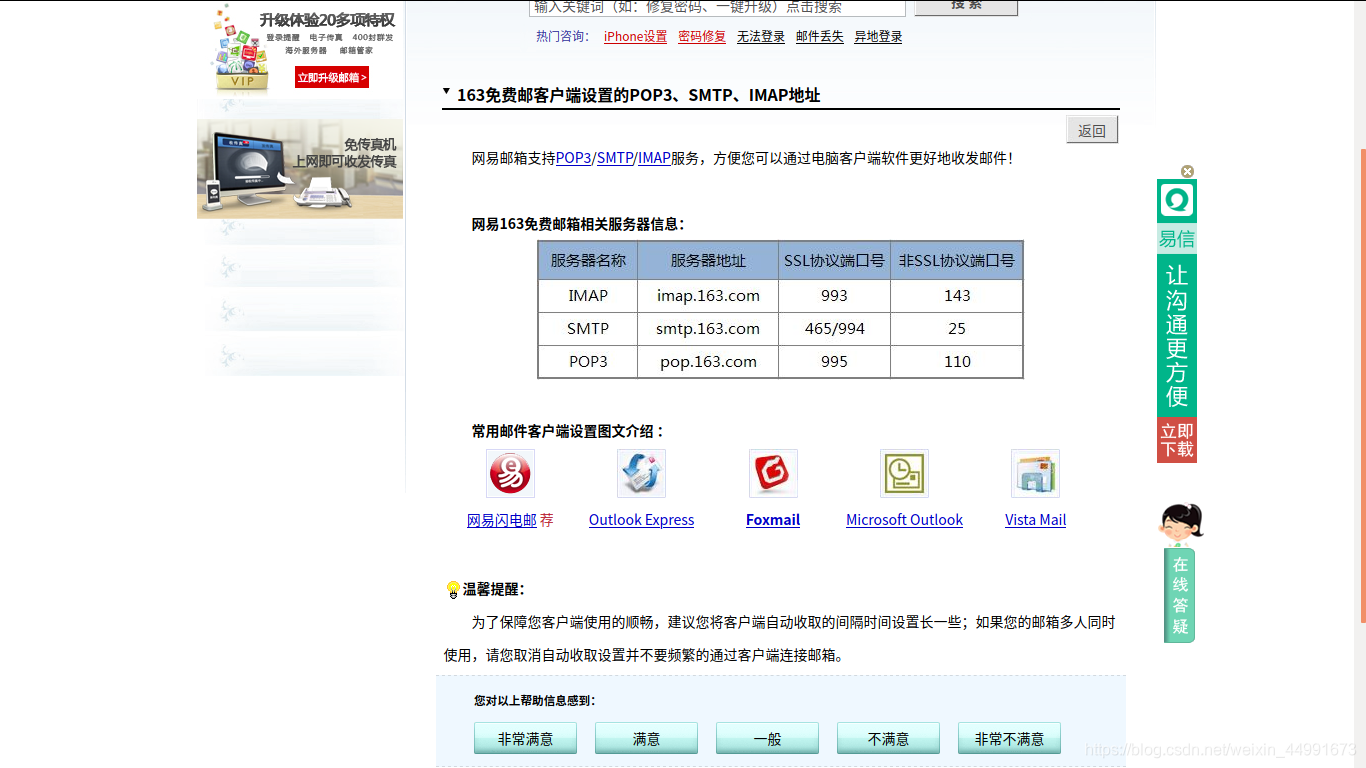The width and height of the screenshot is (1366, 768).
Task: Open the 免传真机 fax banner image
Action: pos(300,169)
